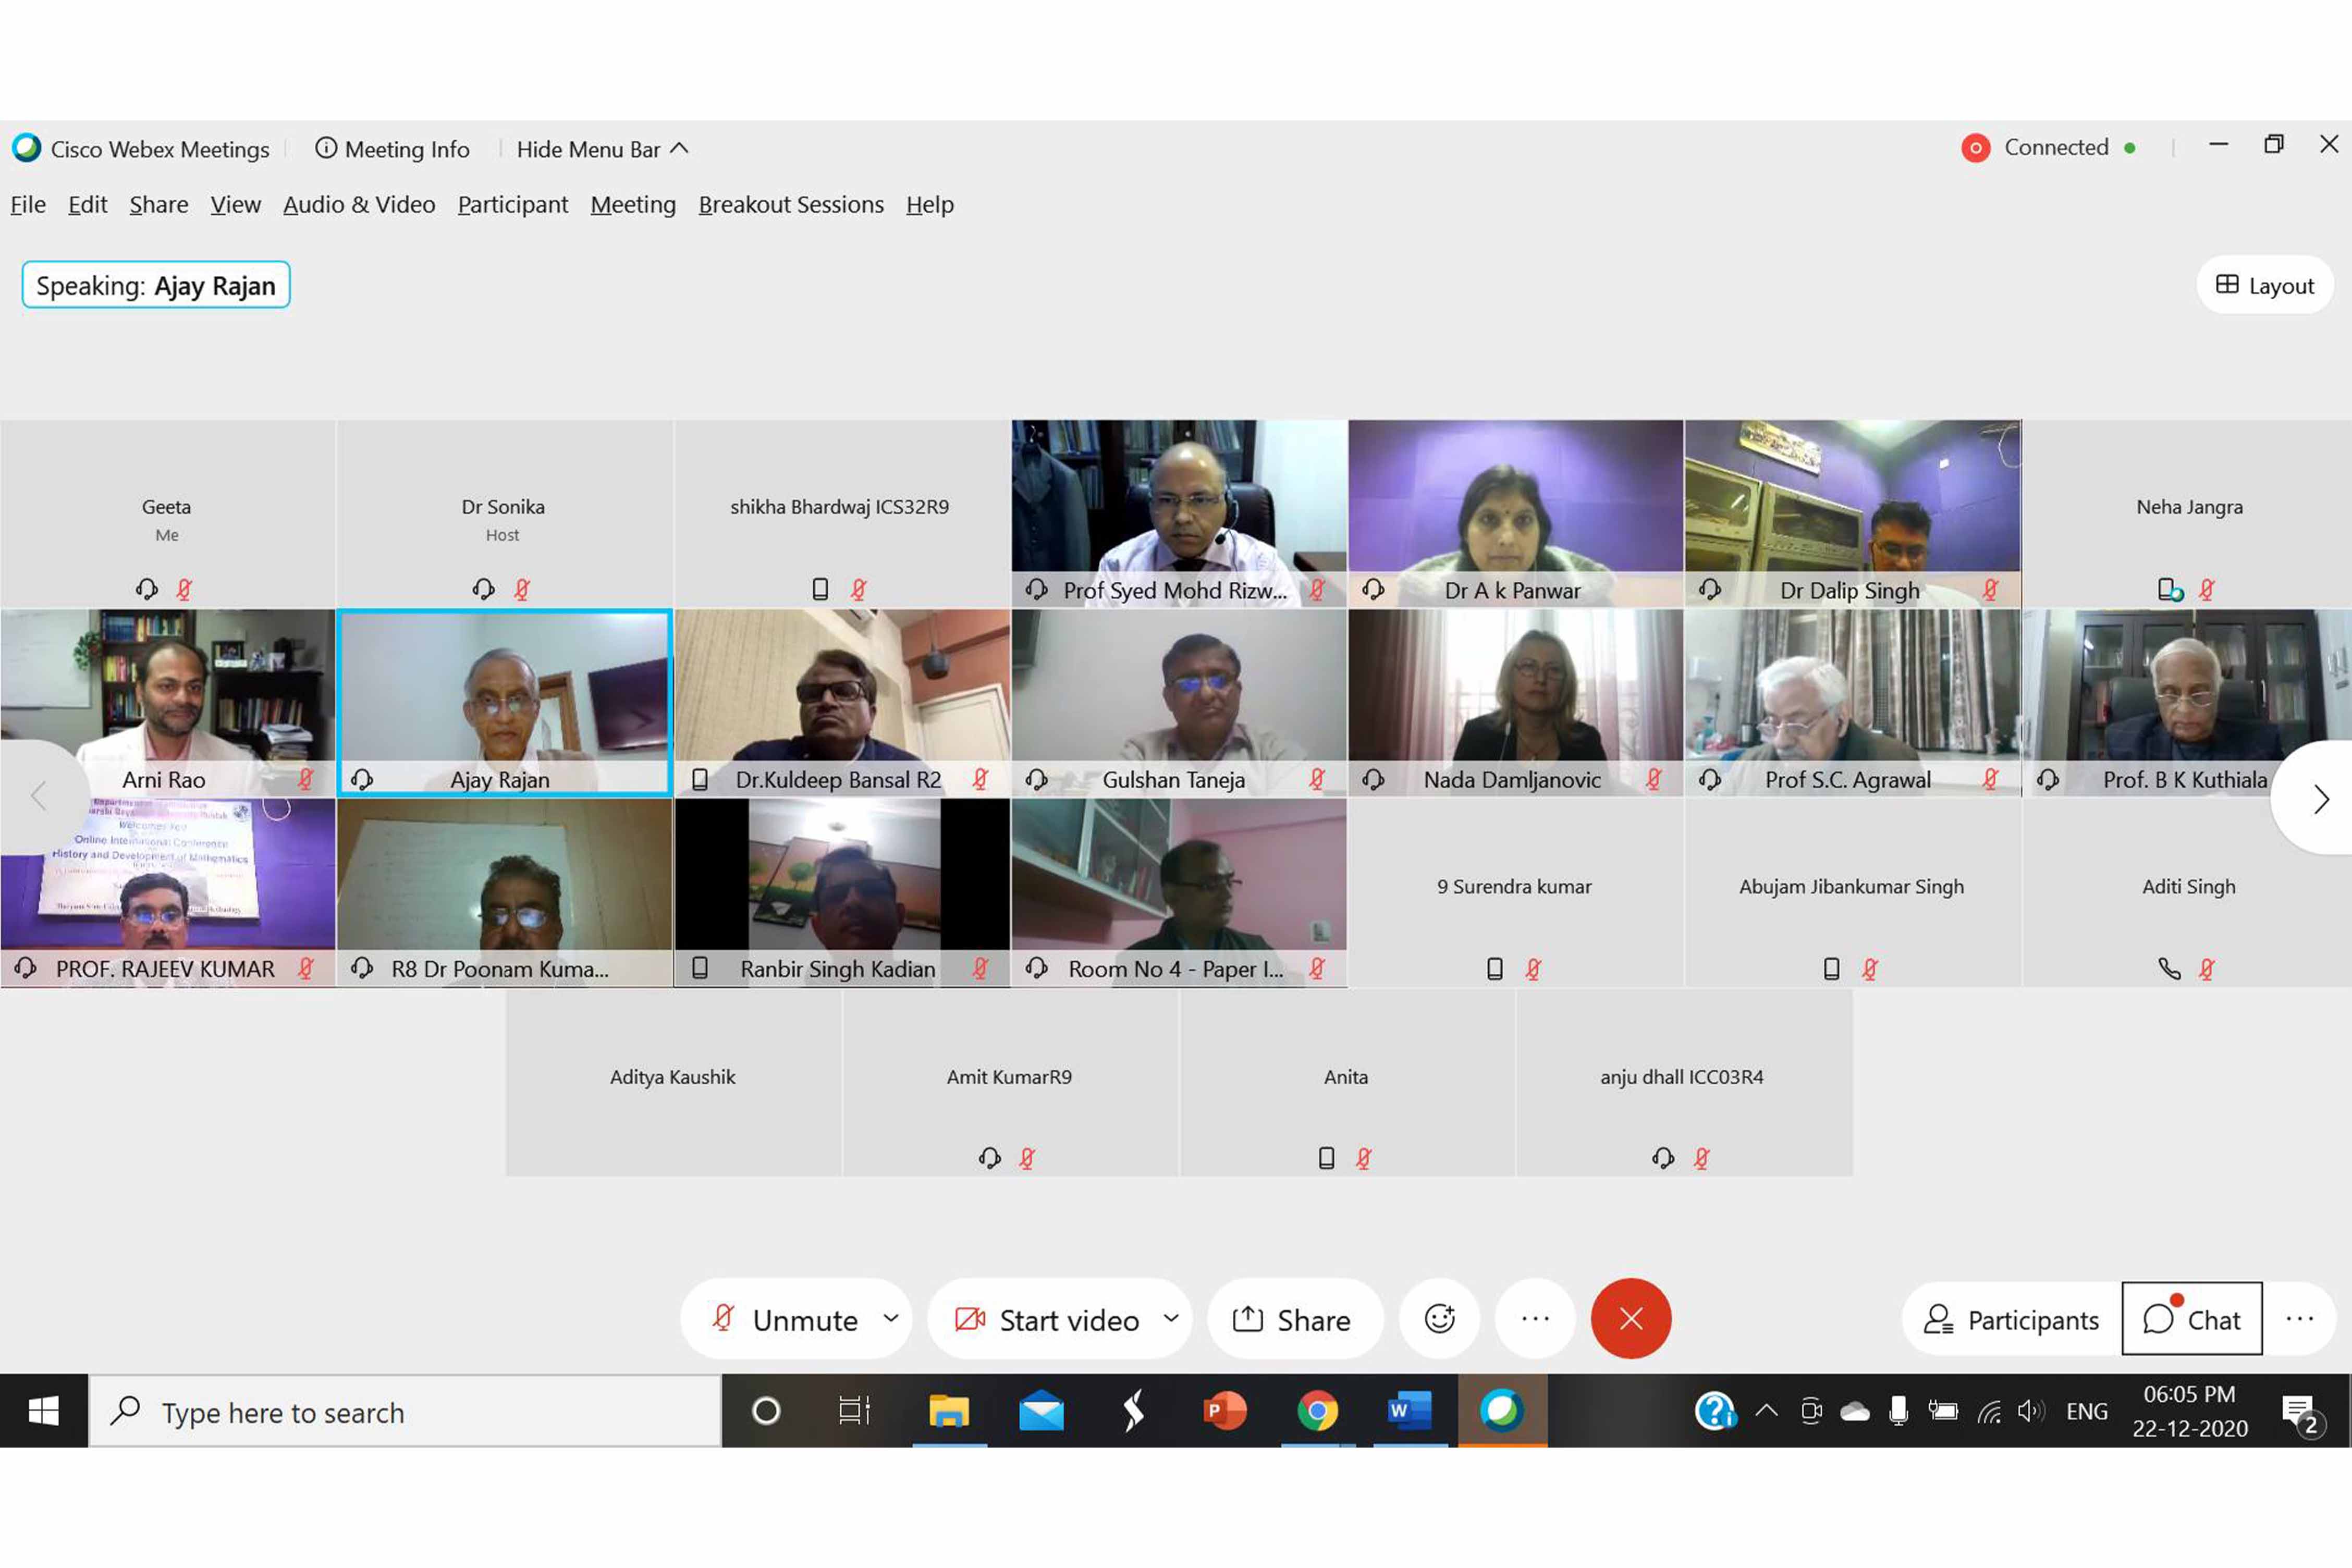The width and height of the screenshot is (2352, 1568).
Task: Open the Audio & Video menu
Action: [359, 205]
